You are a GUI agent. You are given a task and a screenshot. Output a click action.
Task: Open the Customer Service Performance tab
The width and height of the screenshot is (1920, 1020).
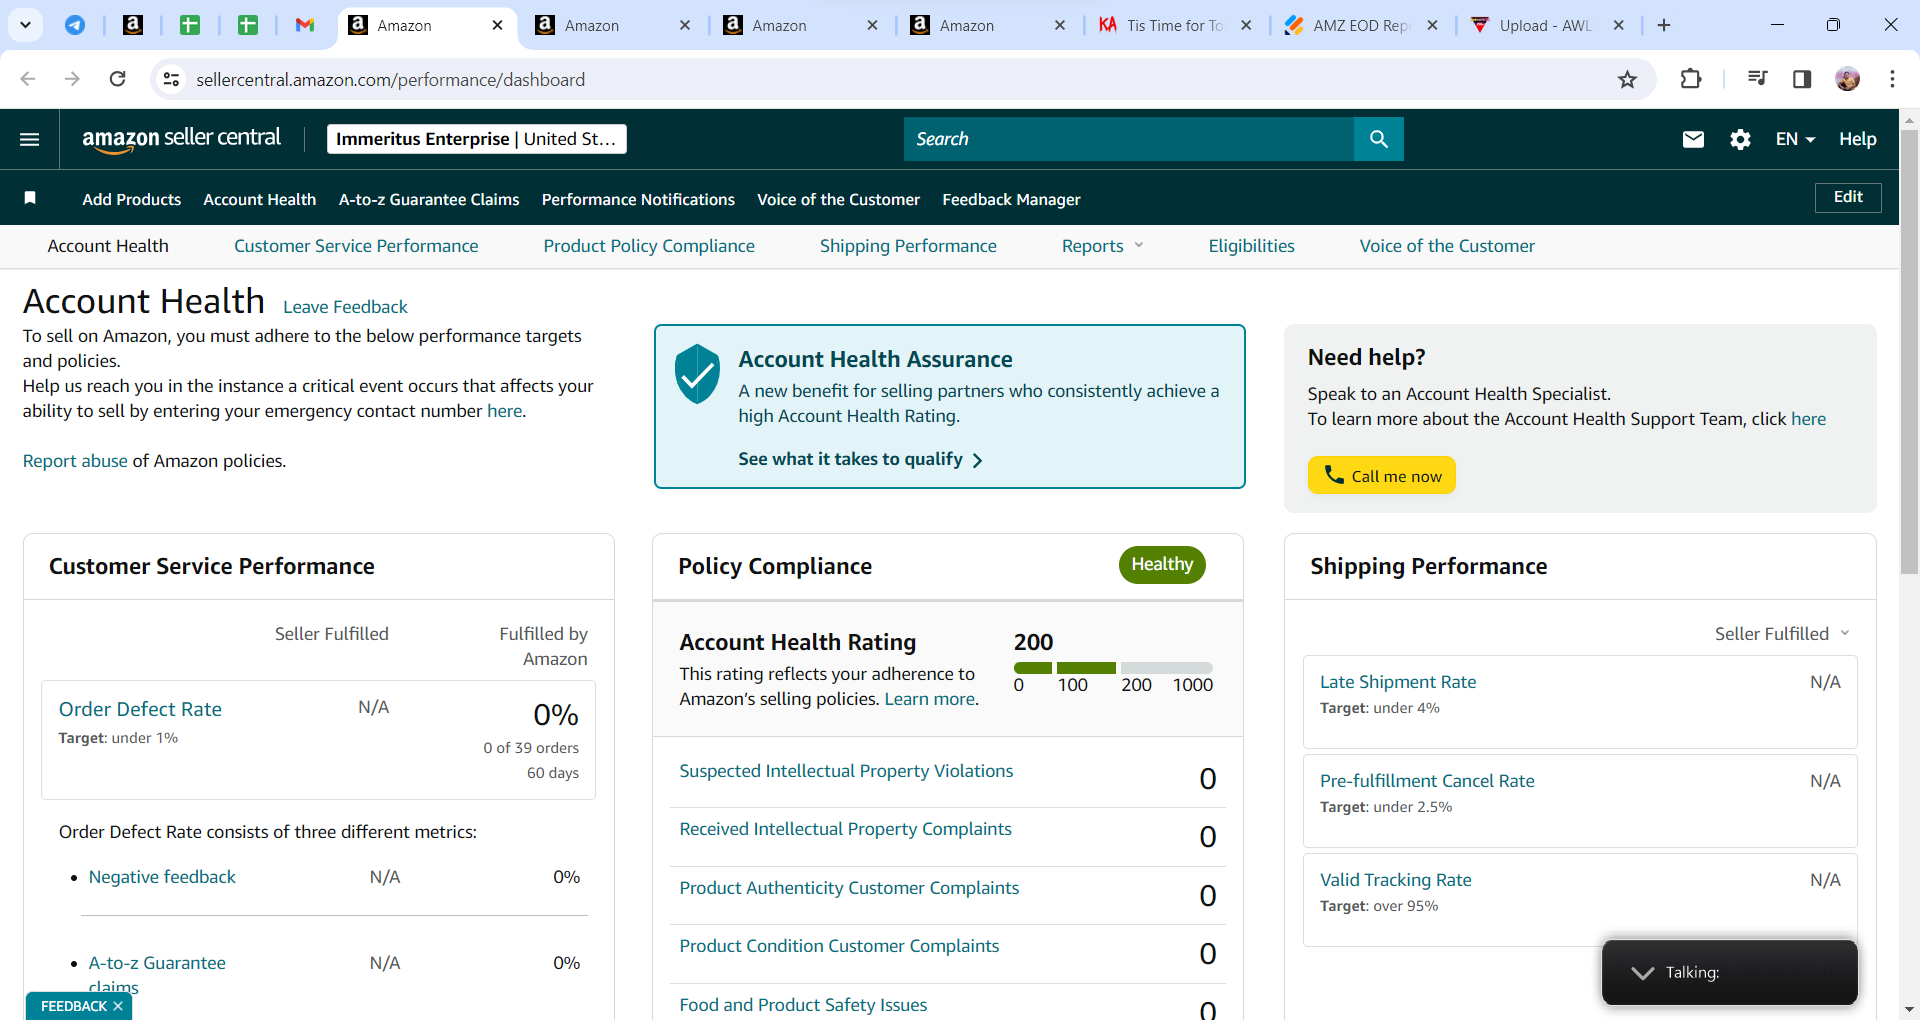coord(356,246)
